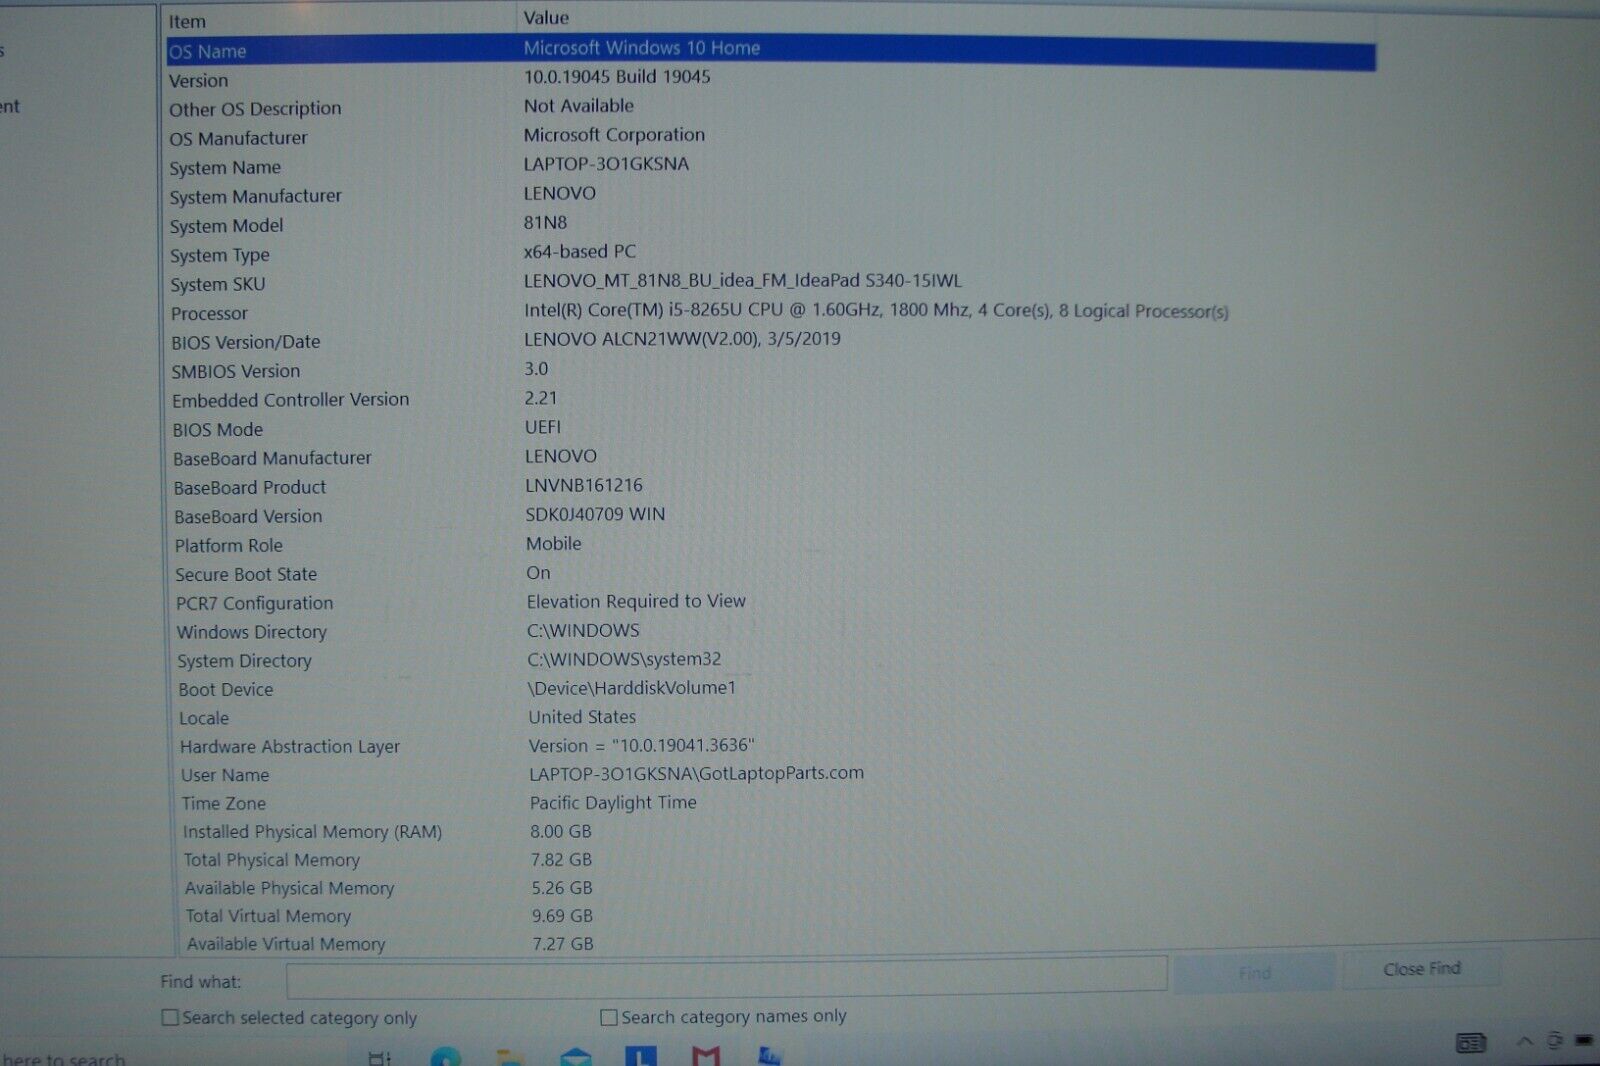Select the System Directory row
Screen dimensions: 1600x1066
click(771, 660)
